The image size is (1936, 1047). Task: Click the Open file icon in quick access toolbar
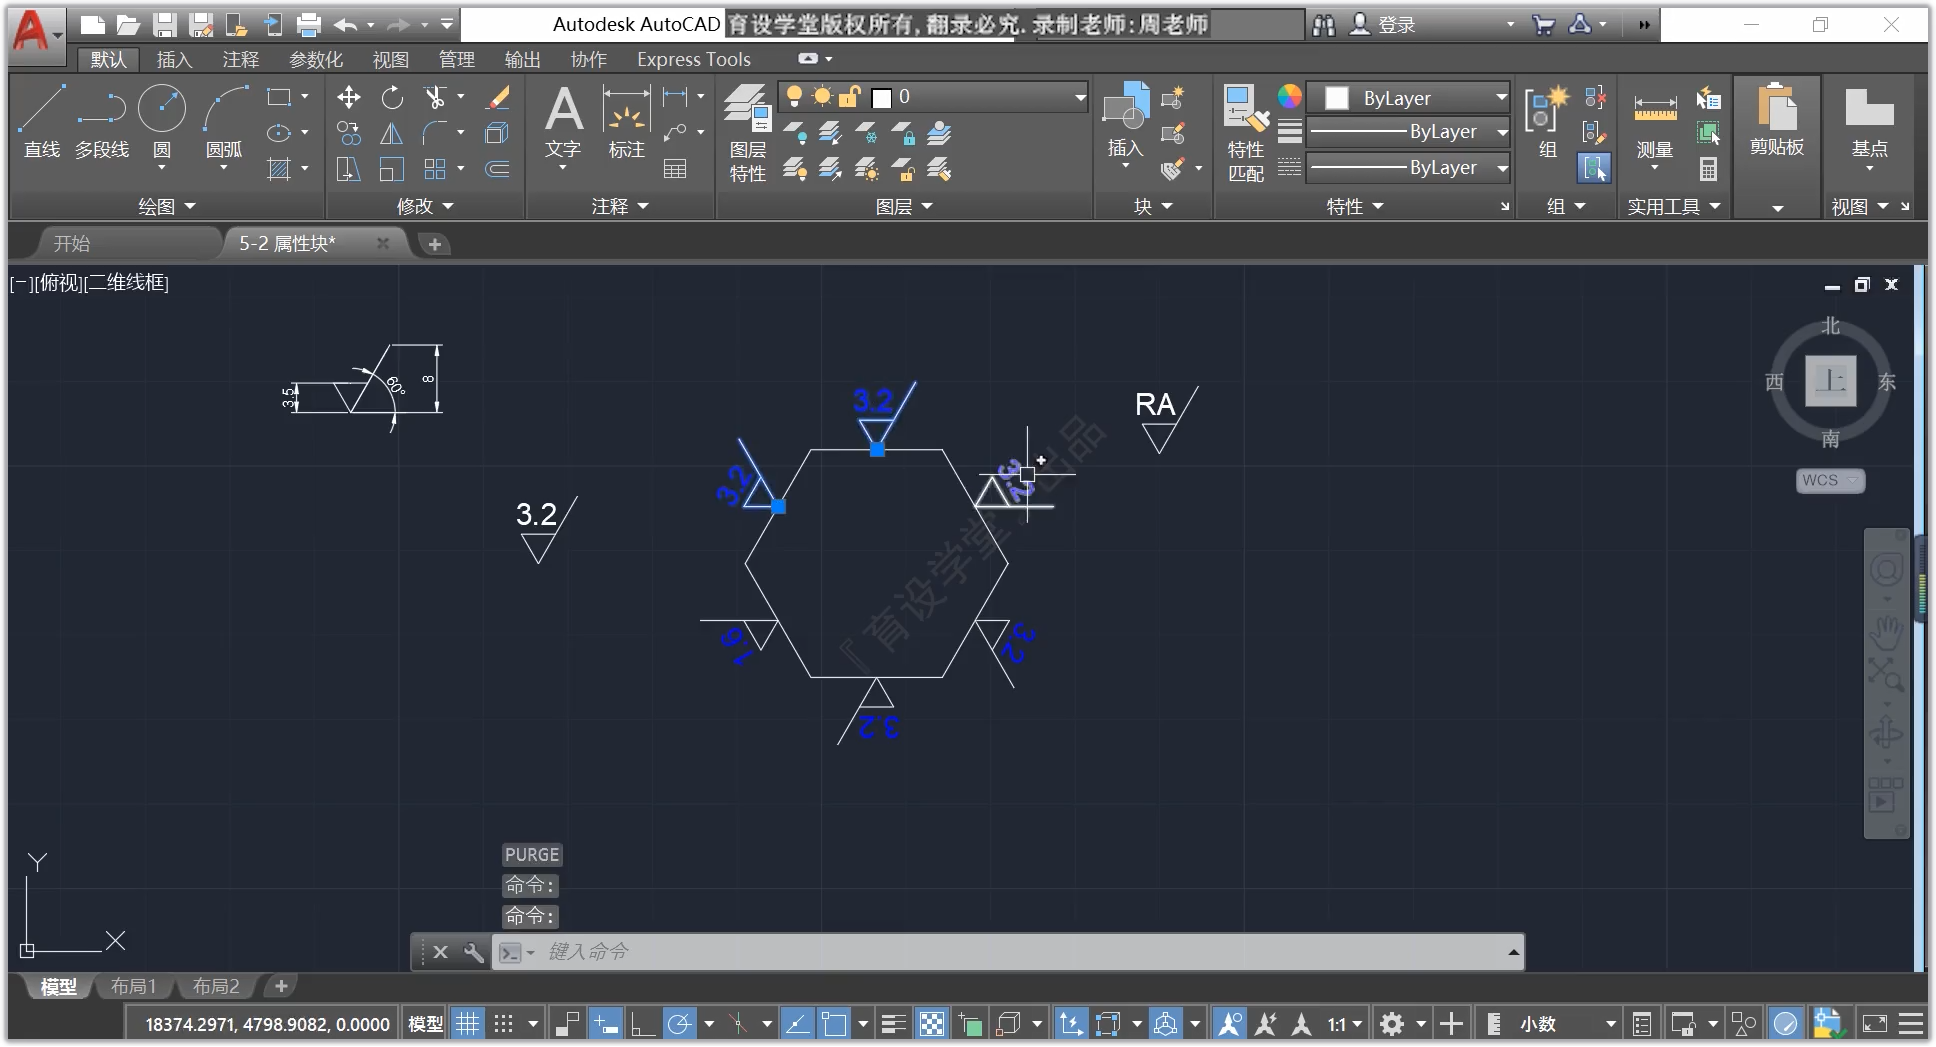128,25
